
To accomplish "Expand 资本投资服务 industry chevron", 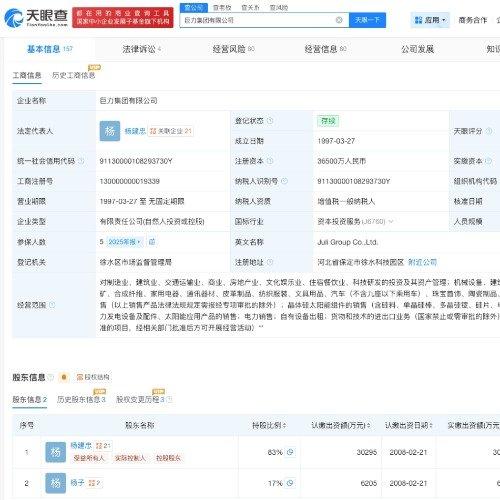I will 391,221.
